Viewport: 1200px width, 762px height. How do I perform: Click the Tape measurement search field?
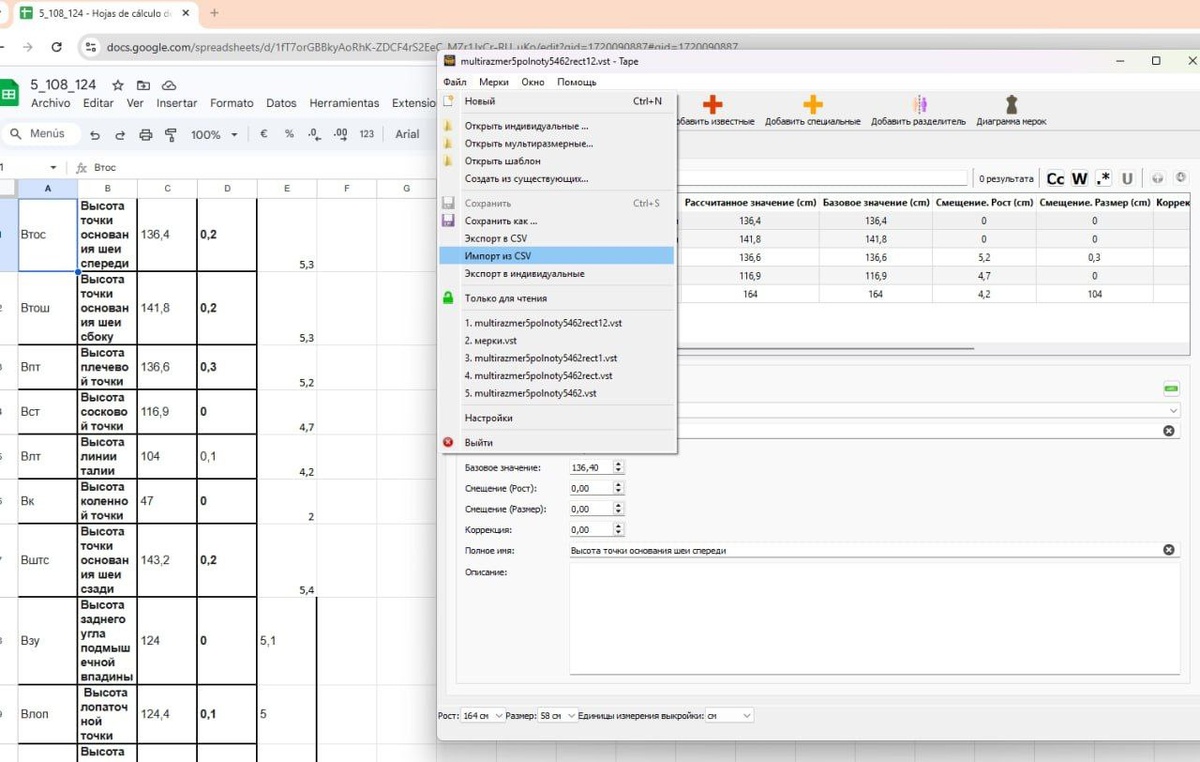(x=822, y=178)
